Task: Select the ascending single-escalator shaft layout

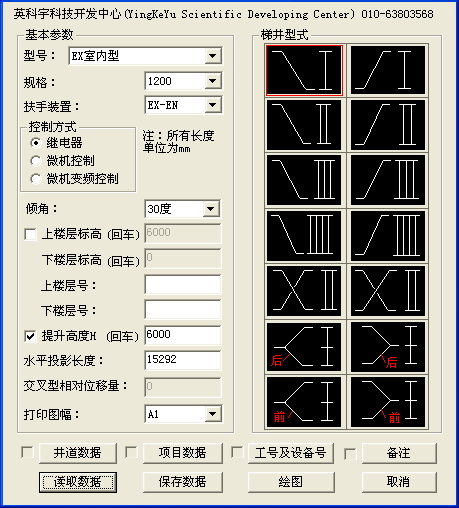Action: point(388,70)
